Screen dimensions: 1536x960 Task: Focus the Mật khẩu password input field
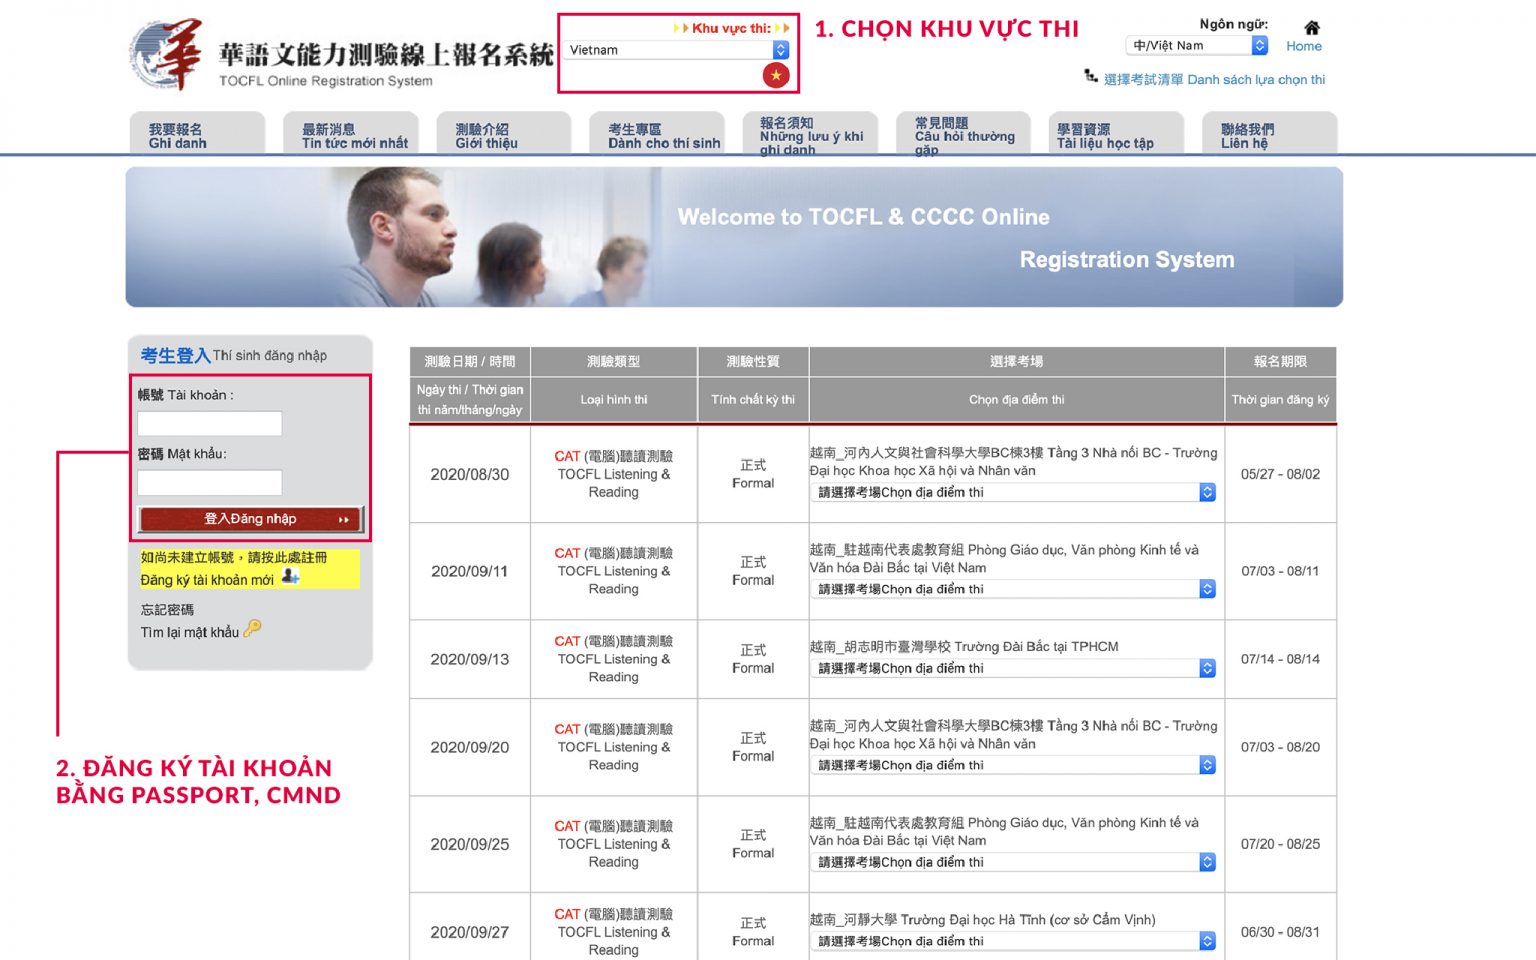pyautogui.click(x=210, y=483)
